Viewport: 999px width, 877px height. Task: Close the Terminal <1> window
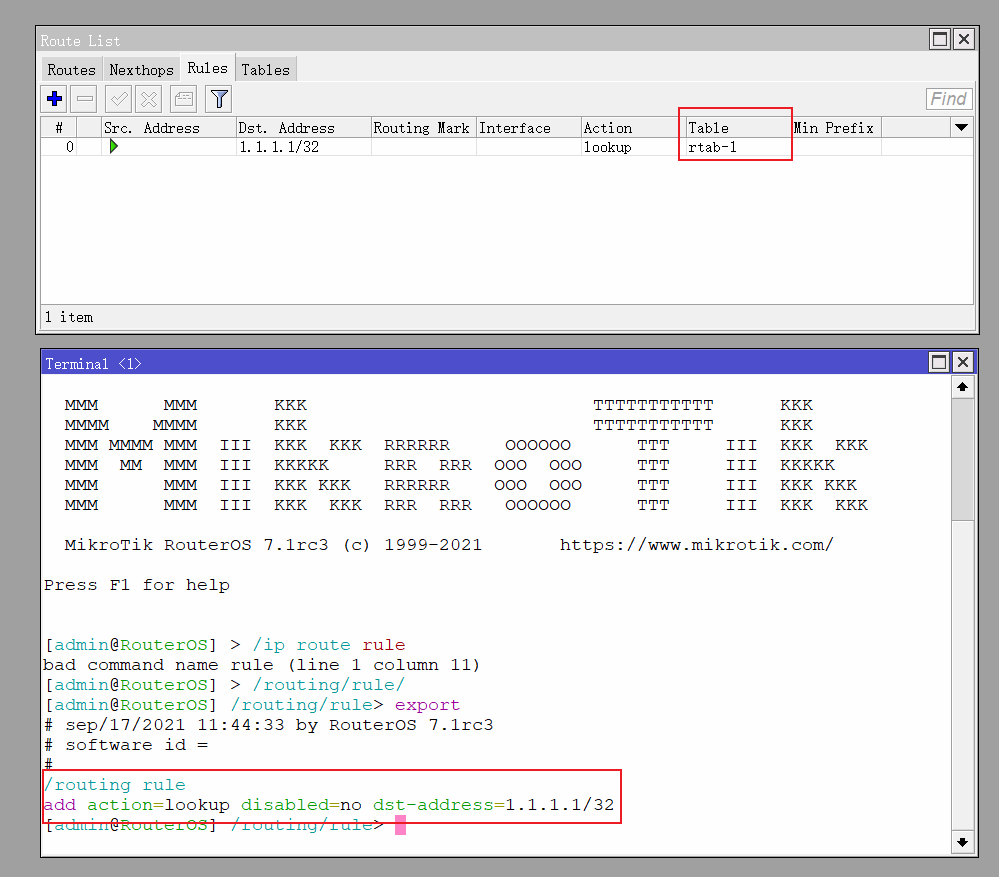point(963,362)
